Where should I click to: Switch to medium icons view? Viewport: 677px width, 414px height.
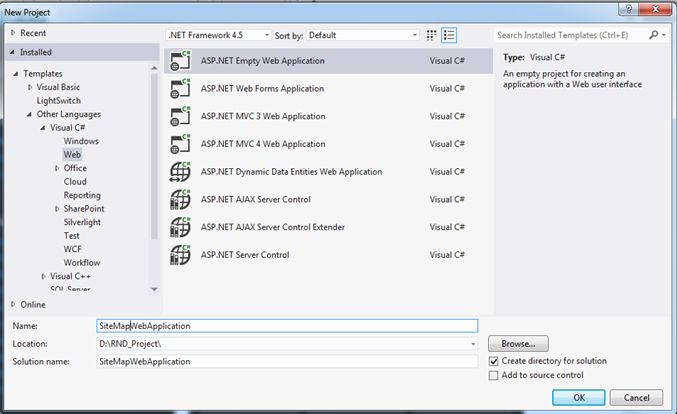[x=432, y=35]
